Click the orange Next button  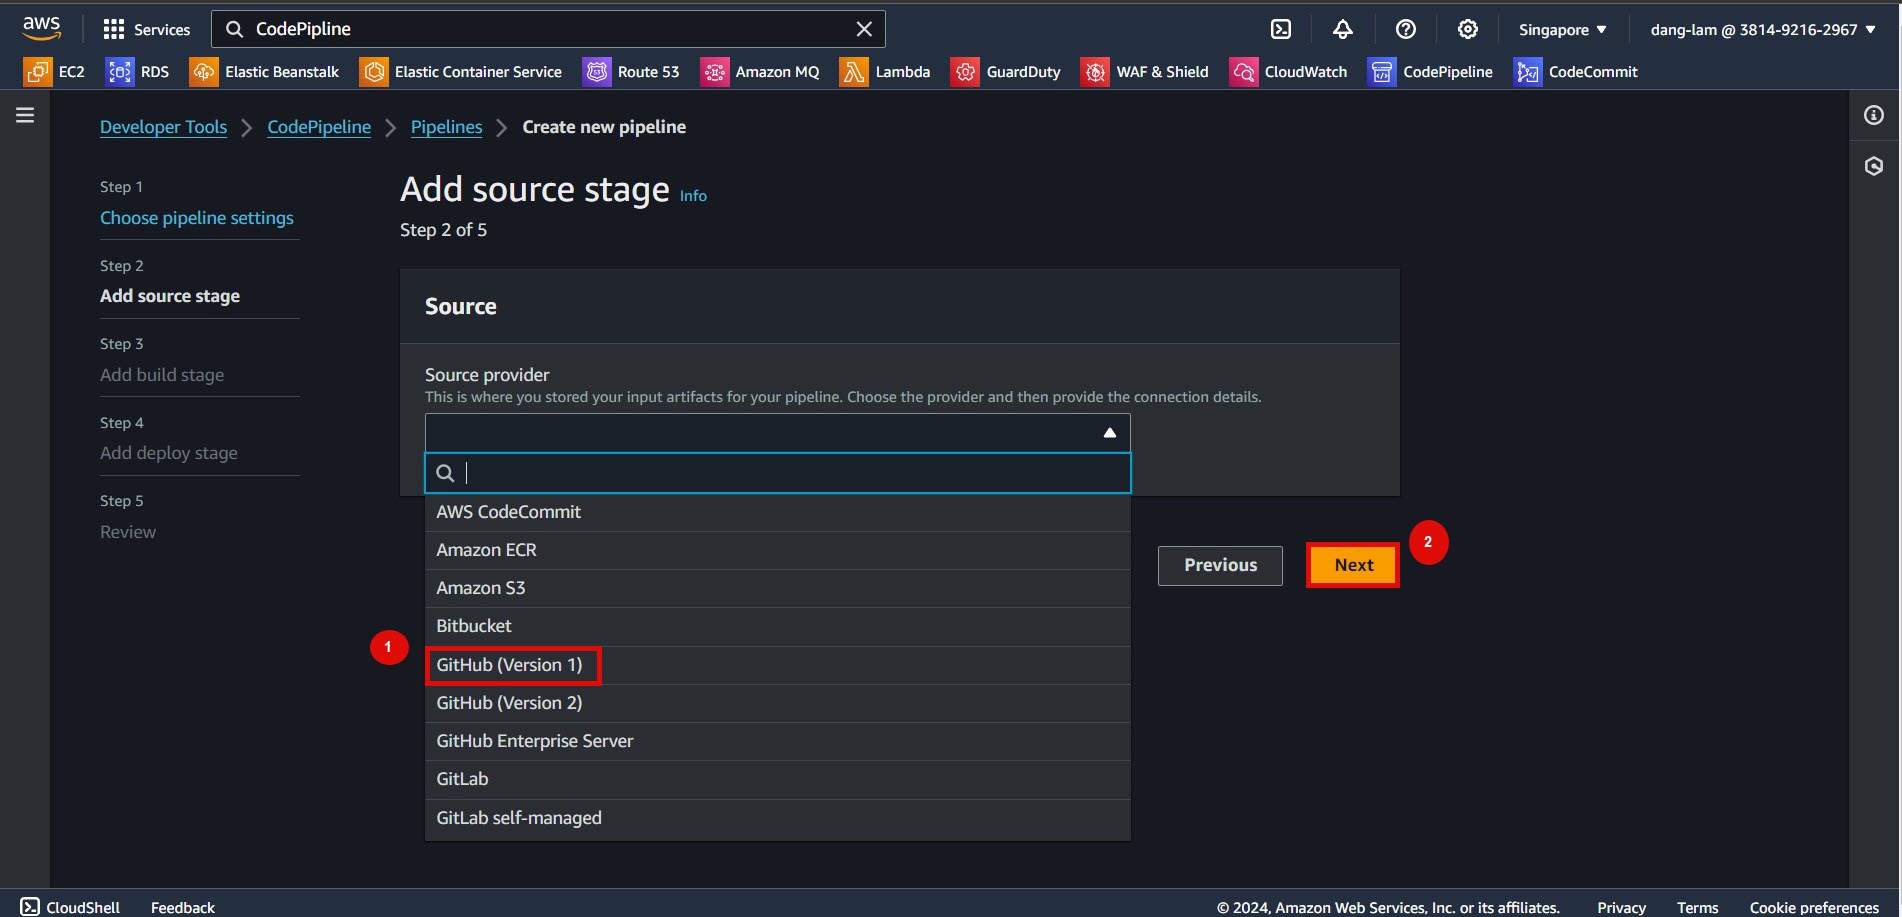click(x=1354, y=565)
